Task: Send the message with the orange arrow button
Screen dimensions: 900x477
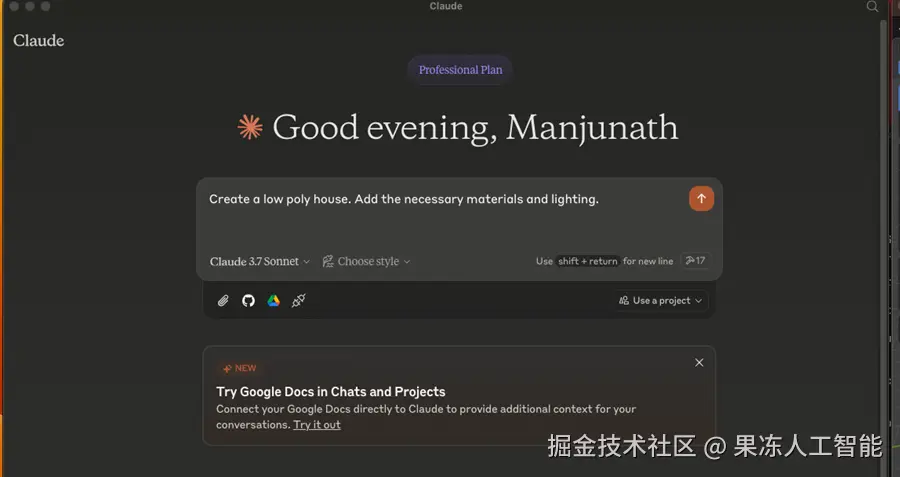Action: click(x=701, y=199)
